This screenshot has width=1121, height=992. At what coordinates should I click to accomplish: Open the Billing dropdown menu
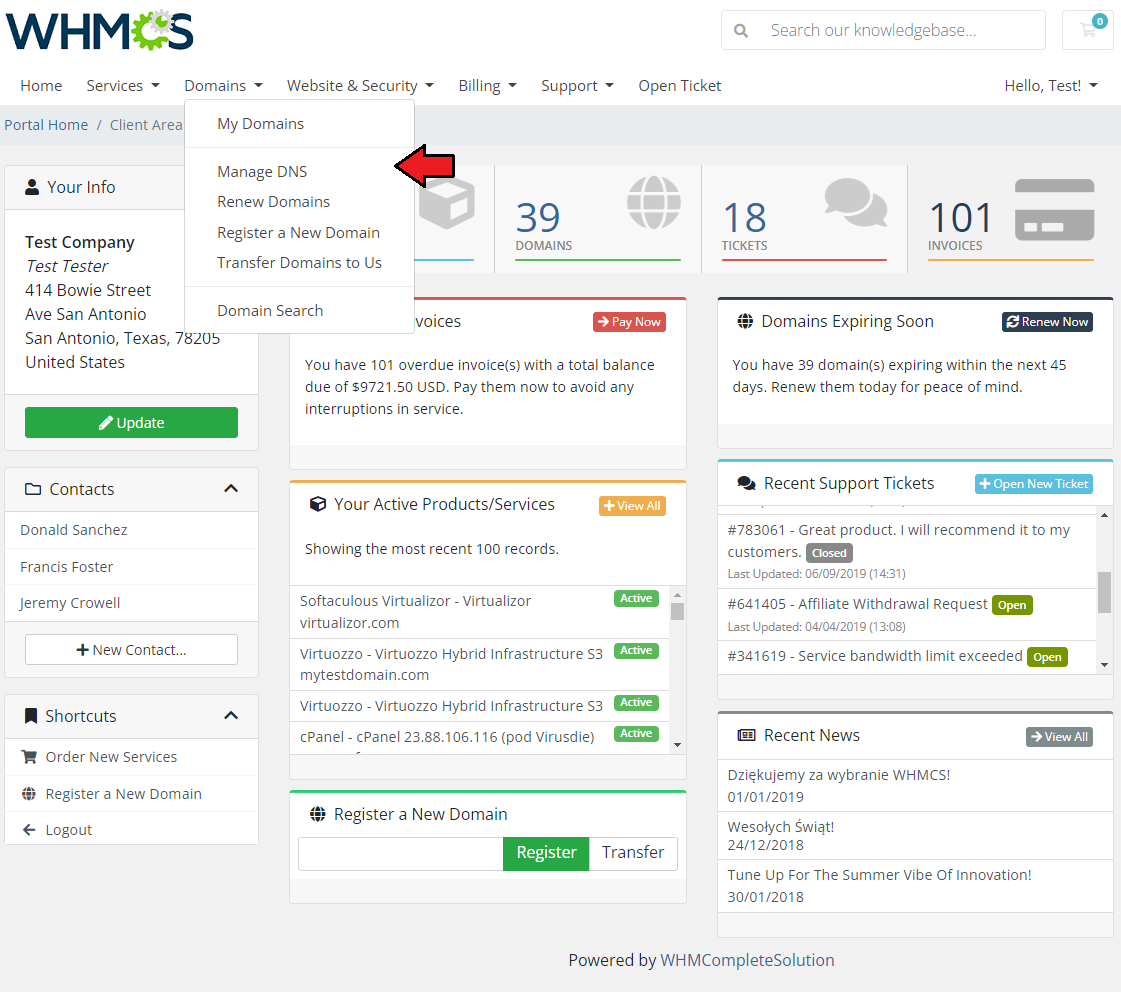click(488, 86)
